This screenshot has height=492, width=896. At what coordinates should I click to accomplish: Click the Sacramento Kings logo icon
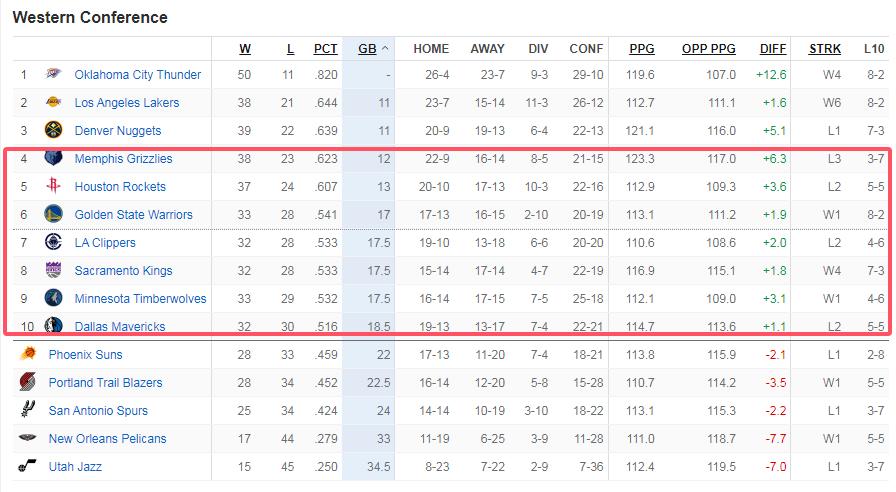click(x=54, y=271)
